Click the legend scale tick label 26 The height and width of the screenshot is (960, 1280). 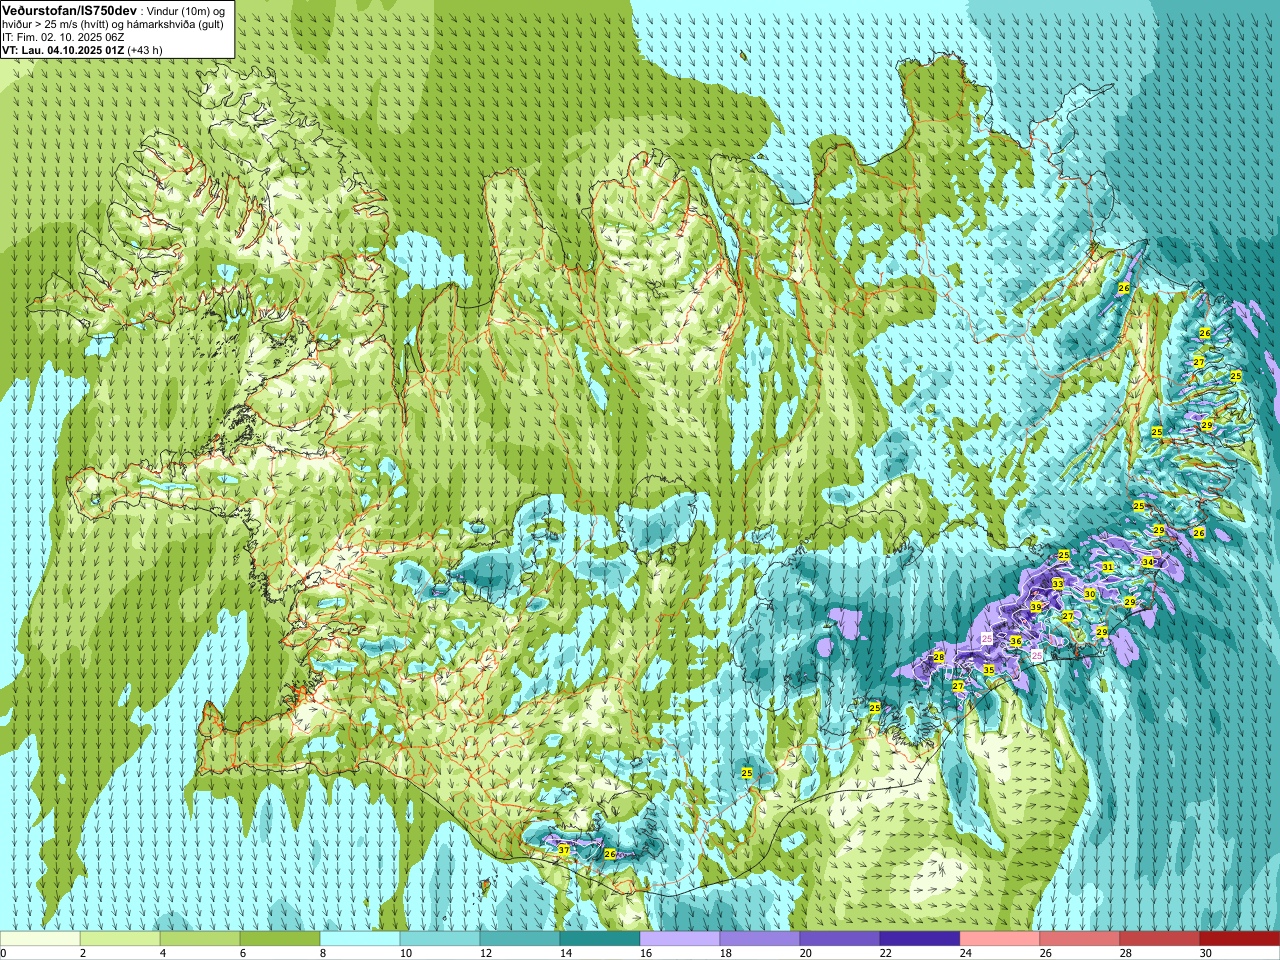coord(1046,953)
